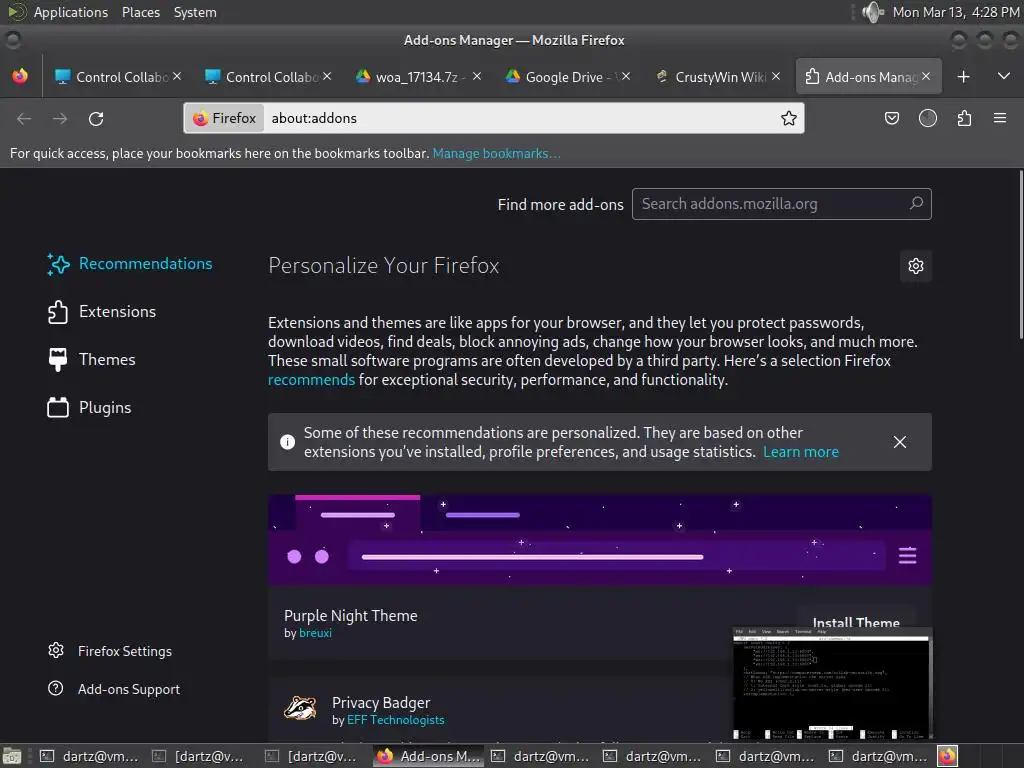Close the CrustyWin Wiki tab
Viewport: 1024px width, 768px height.
pyautogui.click(x=776, y=76)
